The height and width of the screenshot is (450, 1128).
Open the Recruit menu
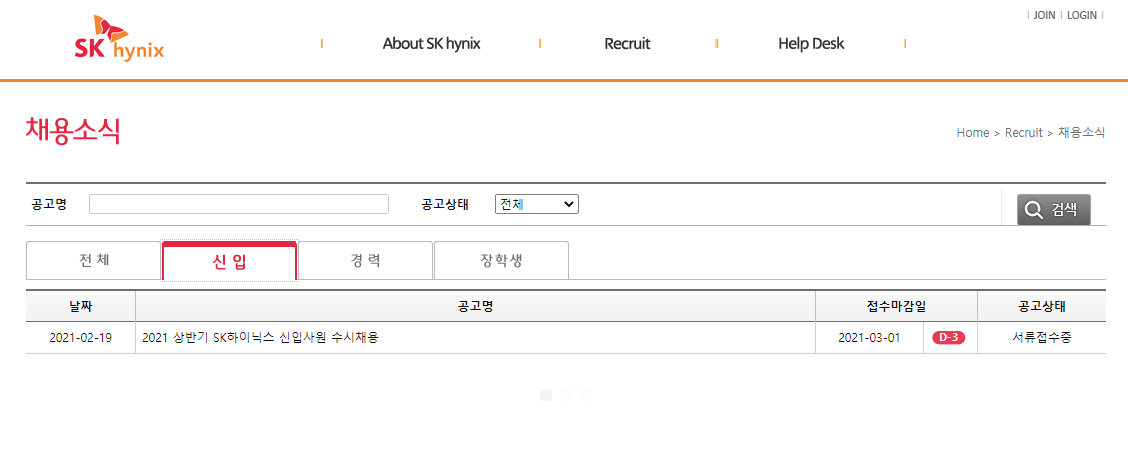pos(627,44)
